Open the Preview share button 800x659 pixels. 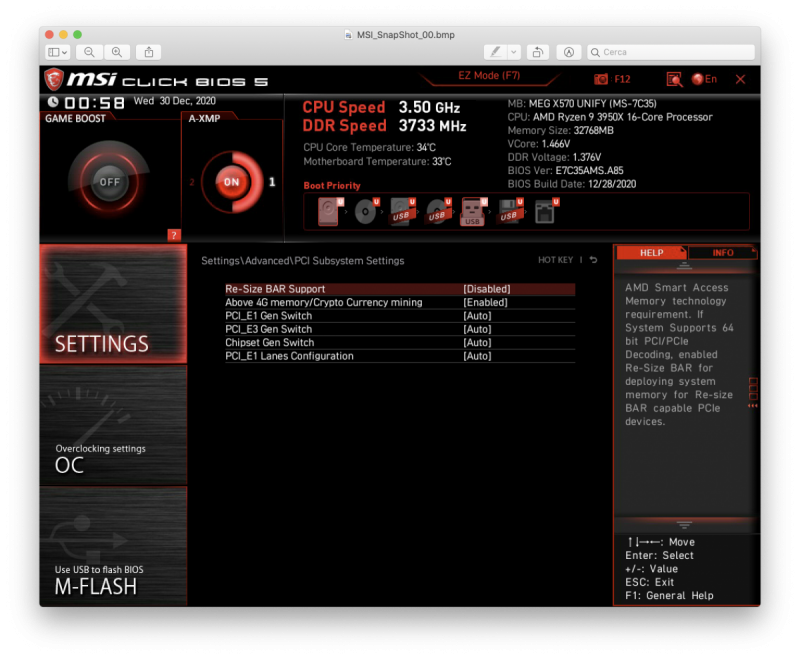(148, 52)
